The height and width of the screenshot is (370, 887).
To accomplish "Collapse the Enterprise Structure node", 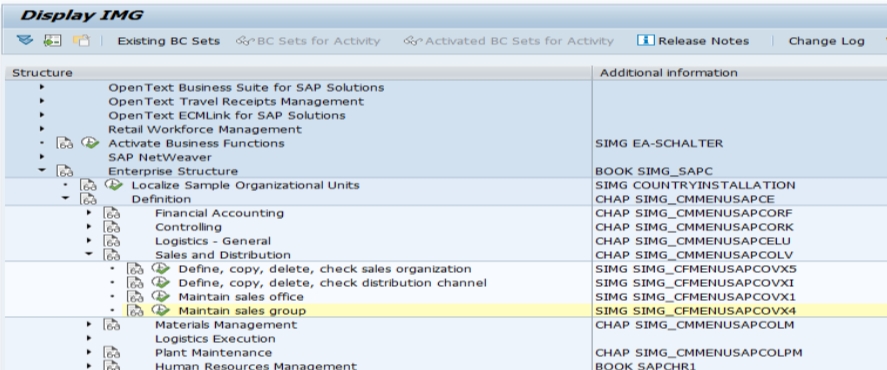I will click(x=42, y=170).
